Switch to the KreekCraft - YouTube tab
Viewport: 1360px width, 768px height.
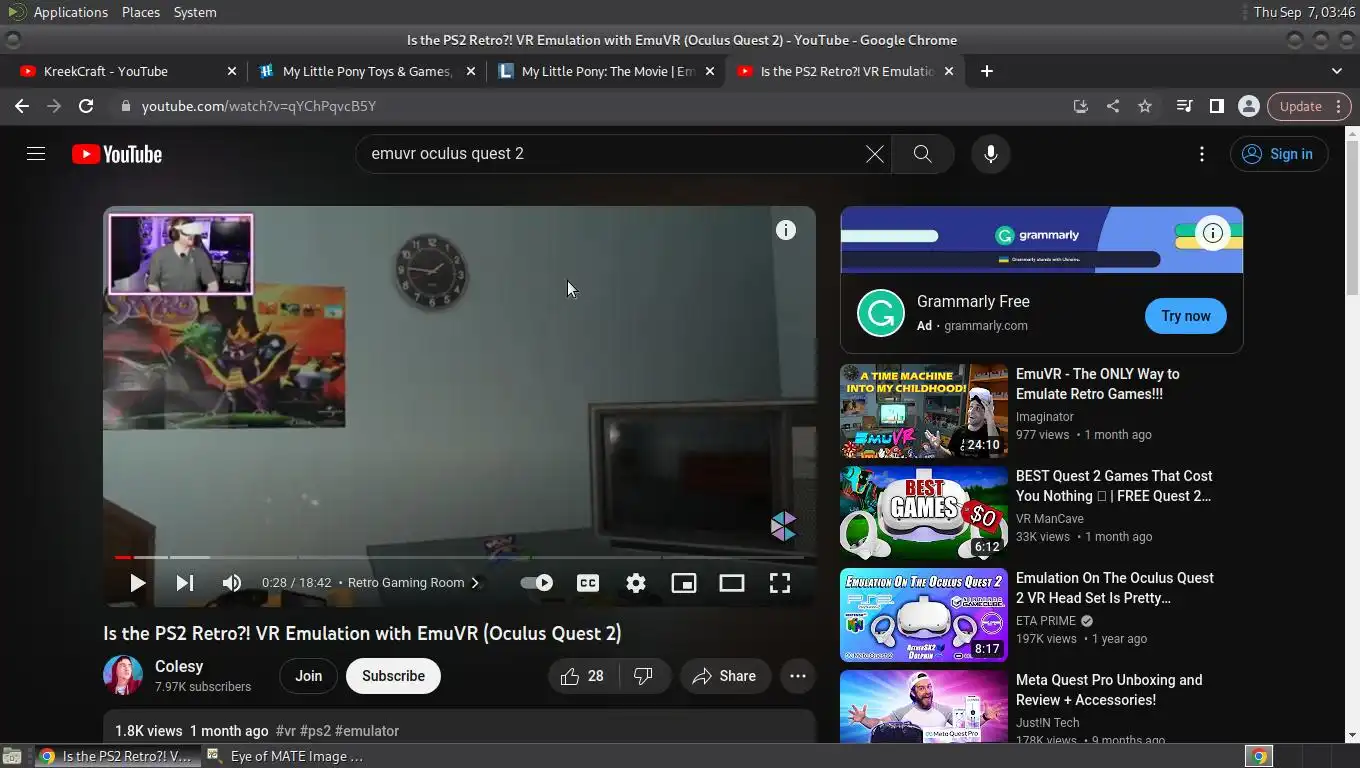[x=127, y=71]
